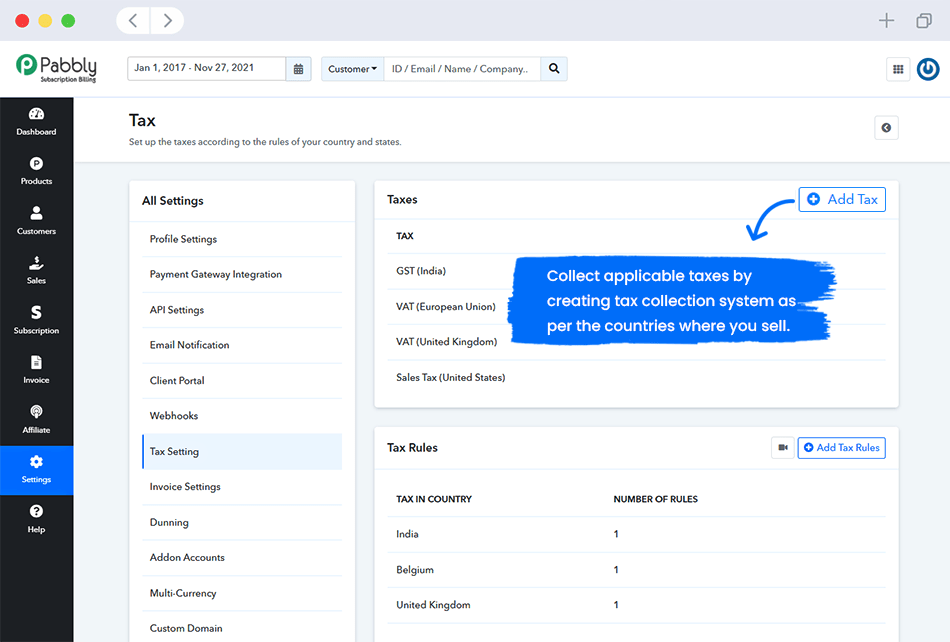Click the Add Tax button
This screenshot has height=642, width=950.
point(842,199)
